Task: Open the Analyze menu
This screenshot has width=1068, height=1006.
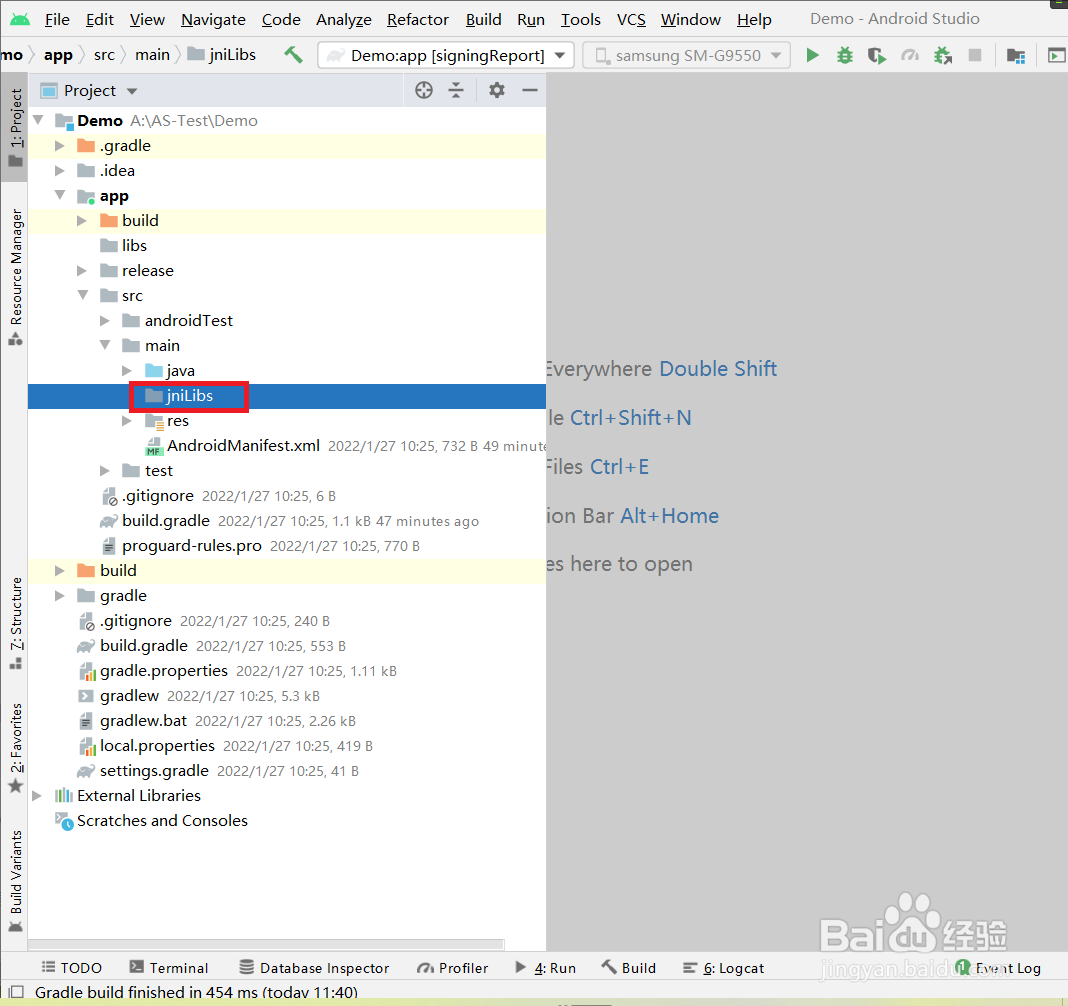Action: [344, 20]
